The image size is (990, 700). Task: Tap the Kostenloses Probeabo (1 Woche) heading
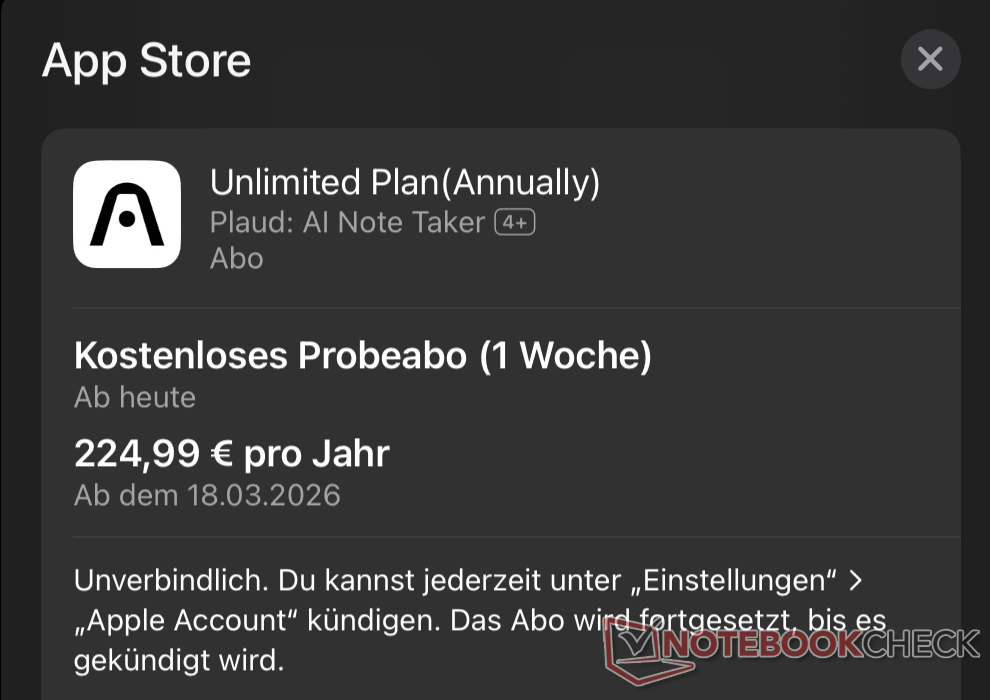363,356
